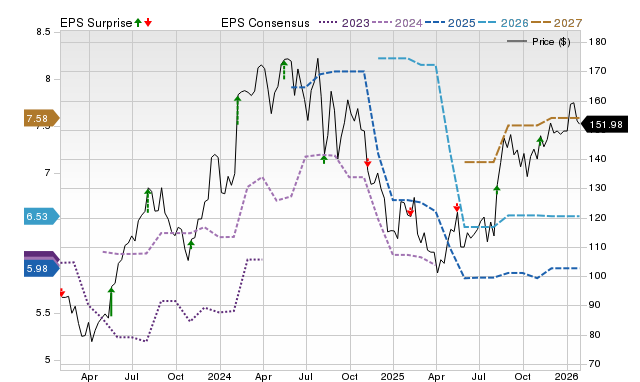Click the 8.5 label on the EPS axis

pos(43,32)
